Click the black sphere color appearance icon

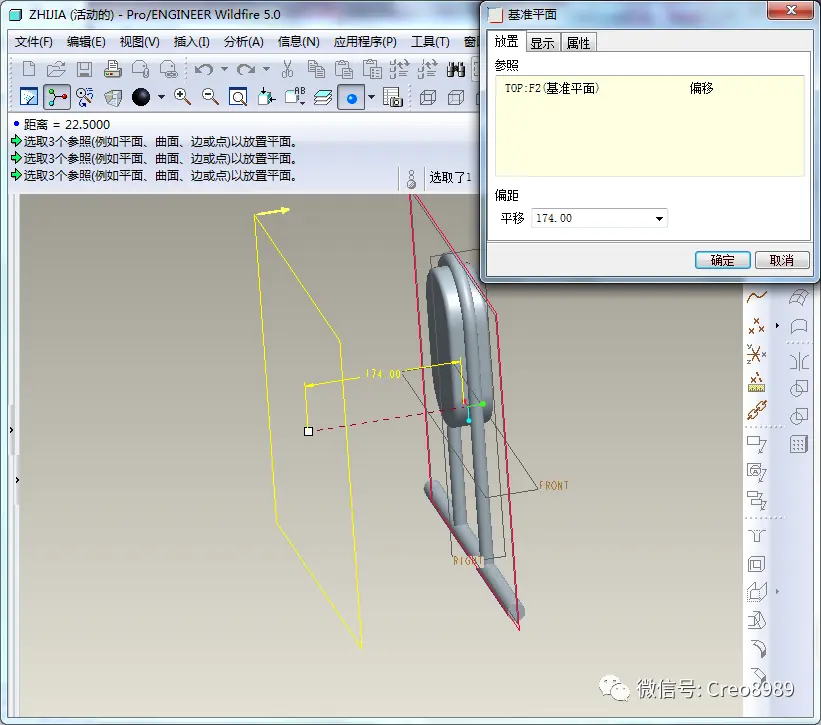pyautogui.click(x=141, y=97)
